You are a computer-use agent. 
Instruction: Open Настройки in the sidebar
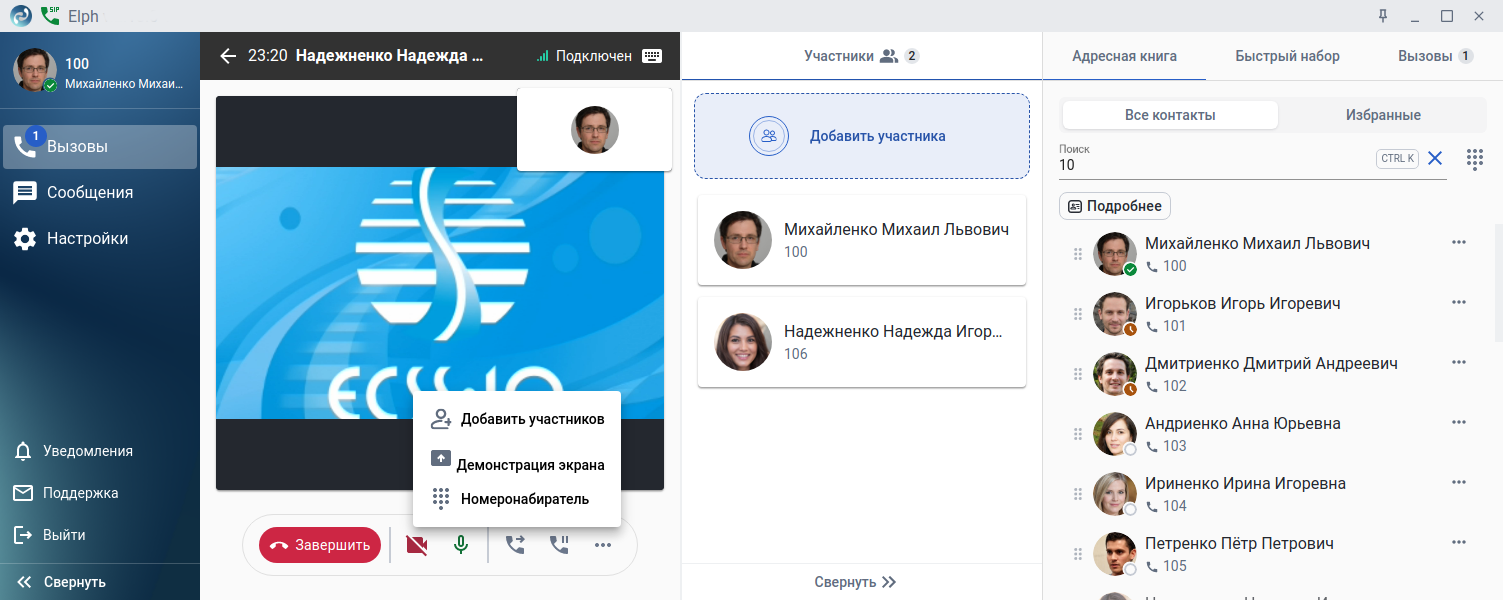coord(100,238)
